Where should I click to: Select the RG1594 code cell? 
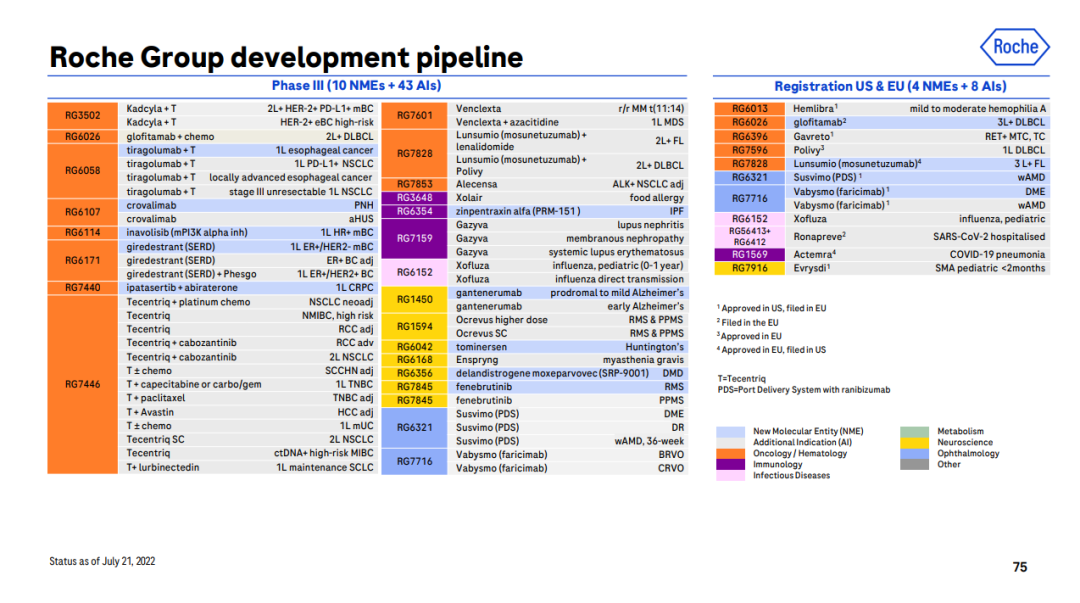point(415,327)
